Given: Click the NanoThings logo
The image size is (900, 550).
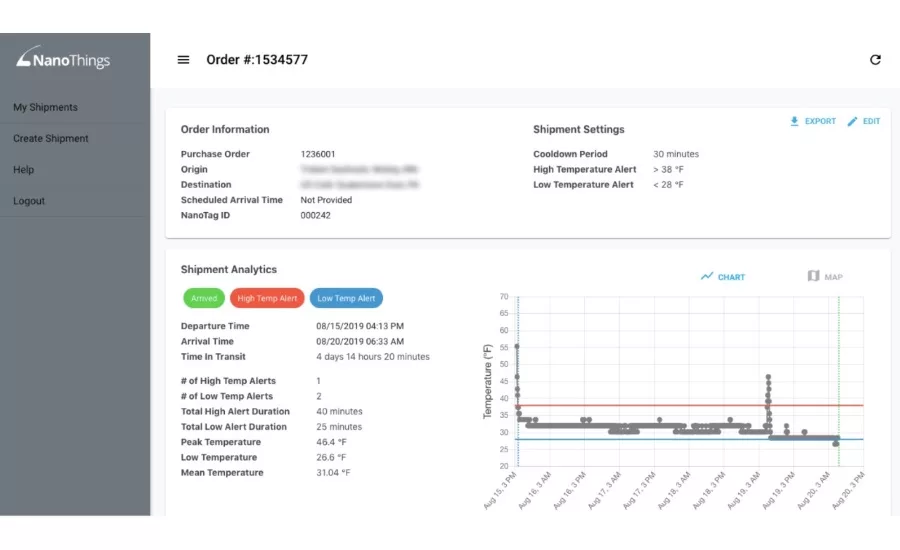Looking at the screenshot, I should point(63,59).
